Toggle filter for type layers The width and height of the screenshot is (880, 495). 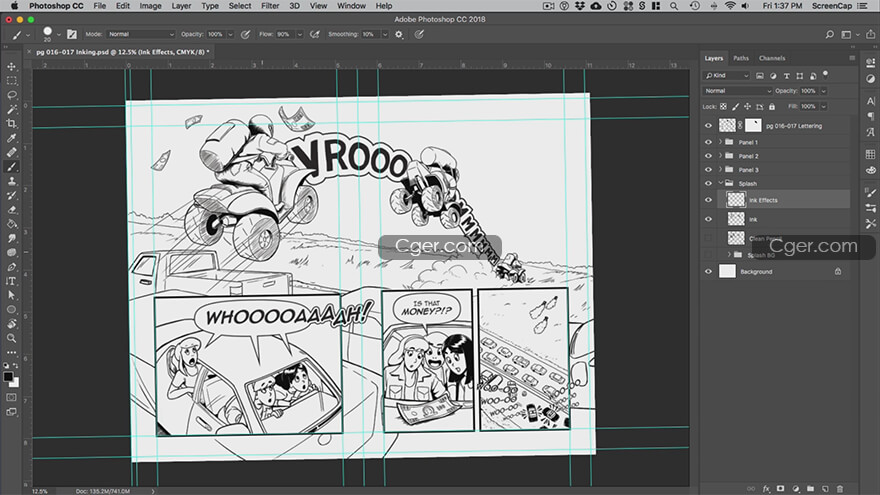pyautogui.click(x=786, y=76)
